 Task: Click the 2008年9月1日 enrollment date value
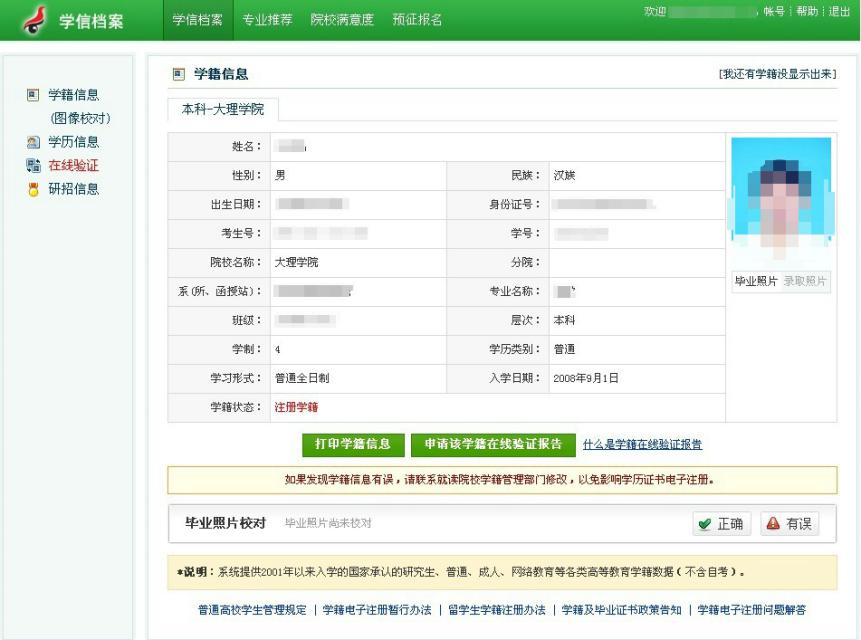(586, 378)
